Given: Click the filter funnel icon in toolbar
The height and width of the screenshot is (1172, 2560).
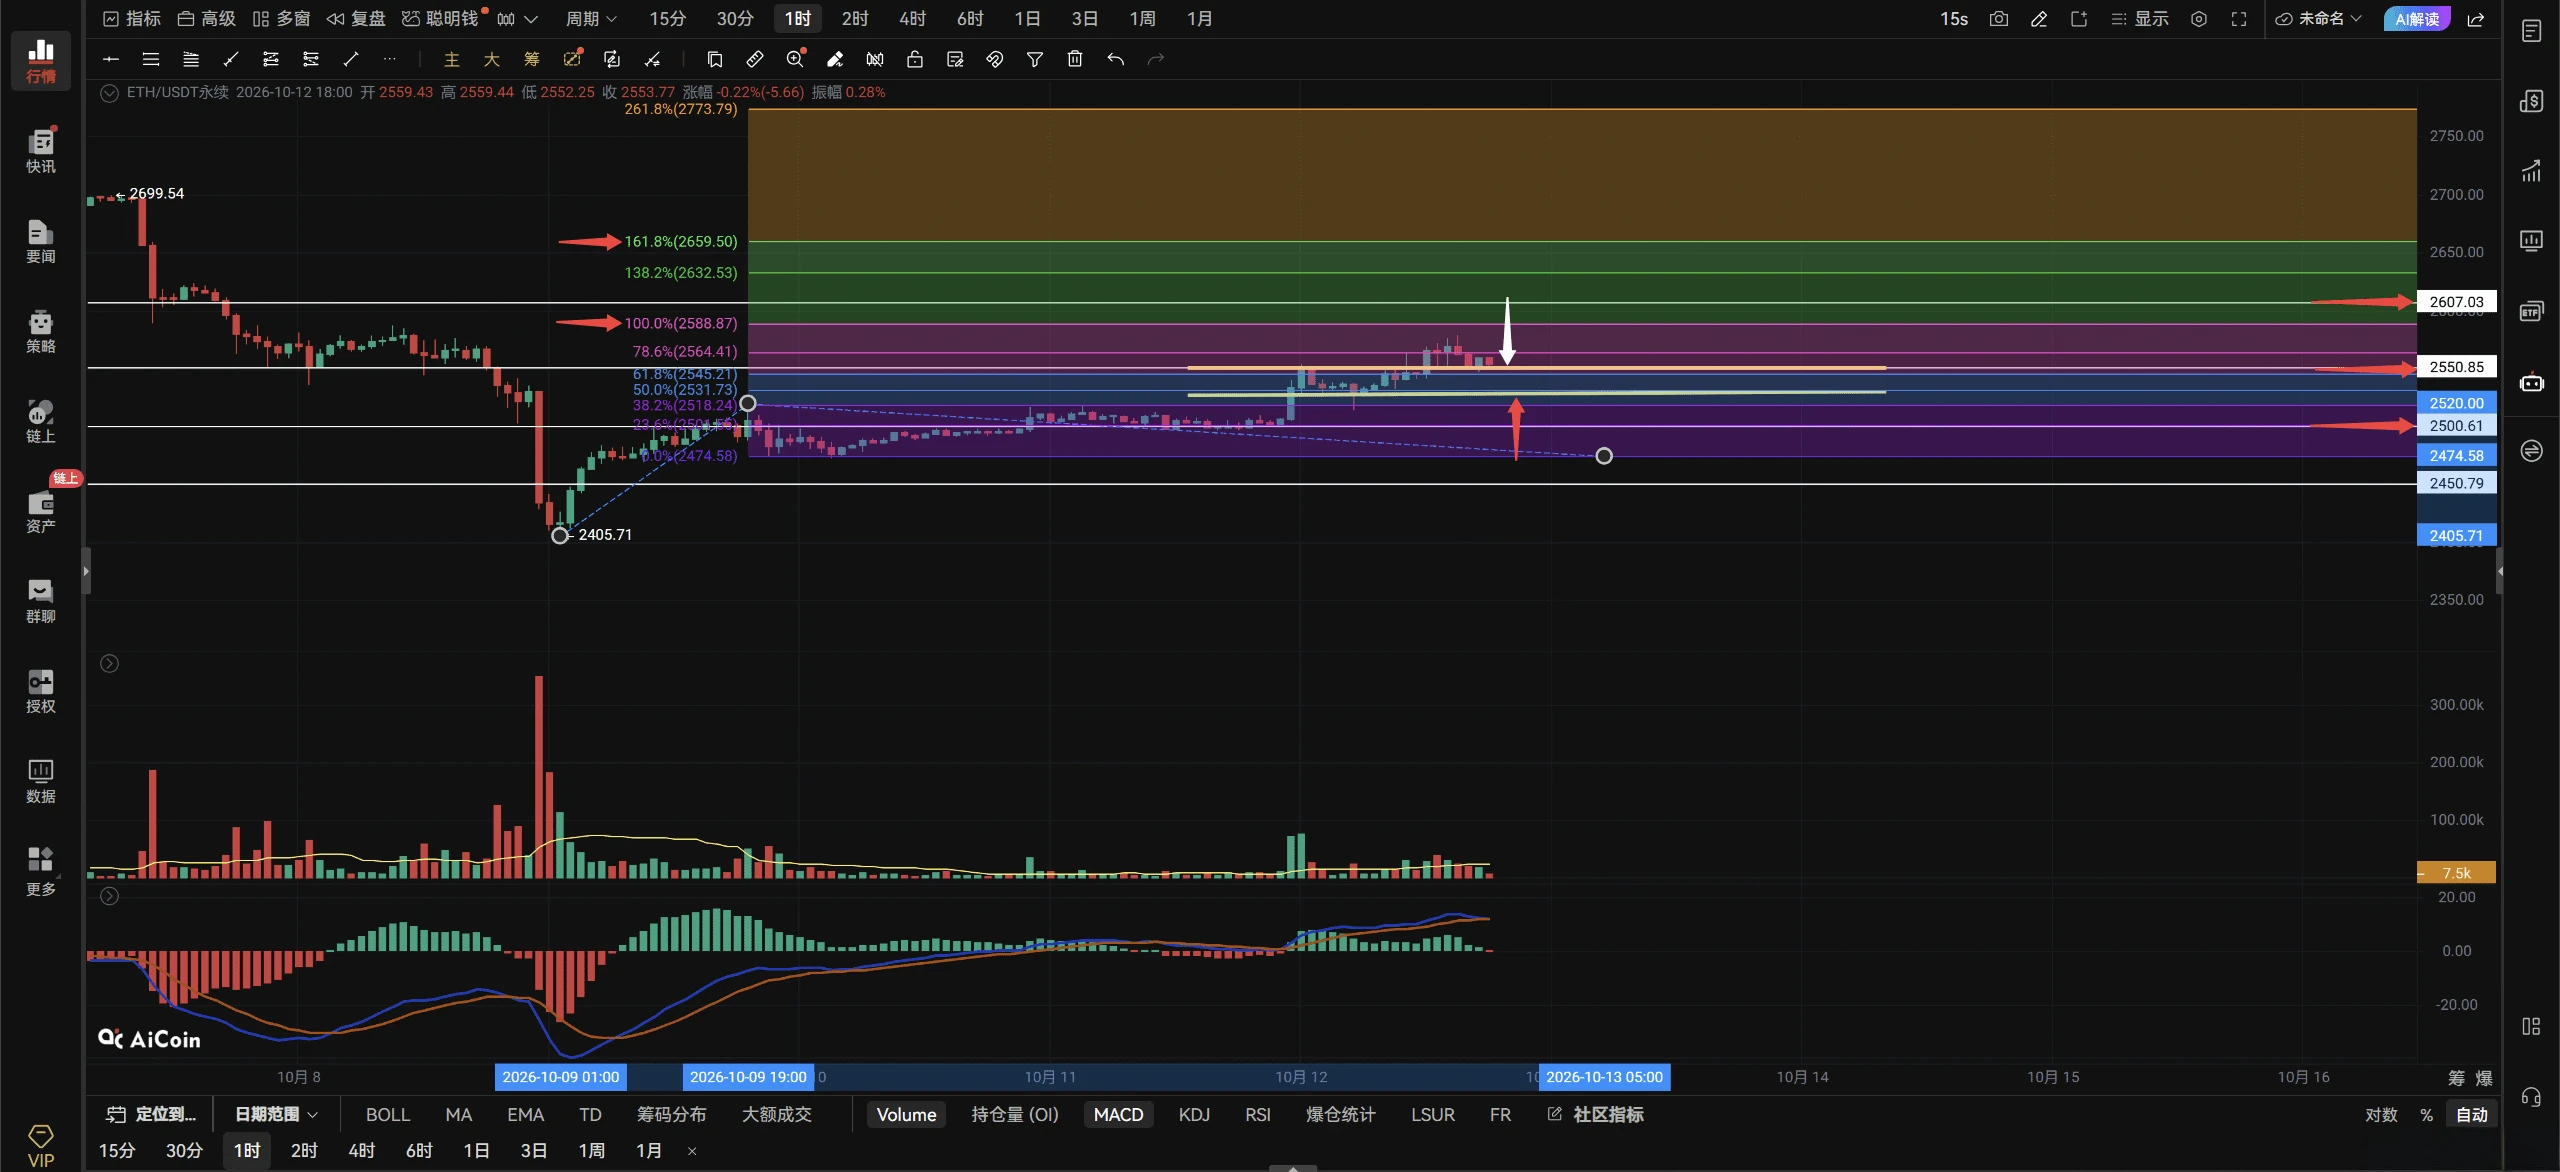Looking at the screenshot, I should [1035, 60].
